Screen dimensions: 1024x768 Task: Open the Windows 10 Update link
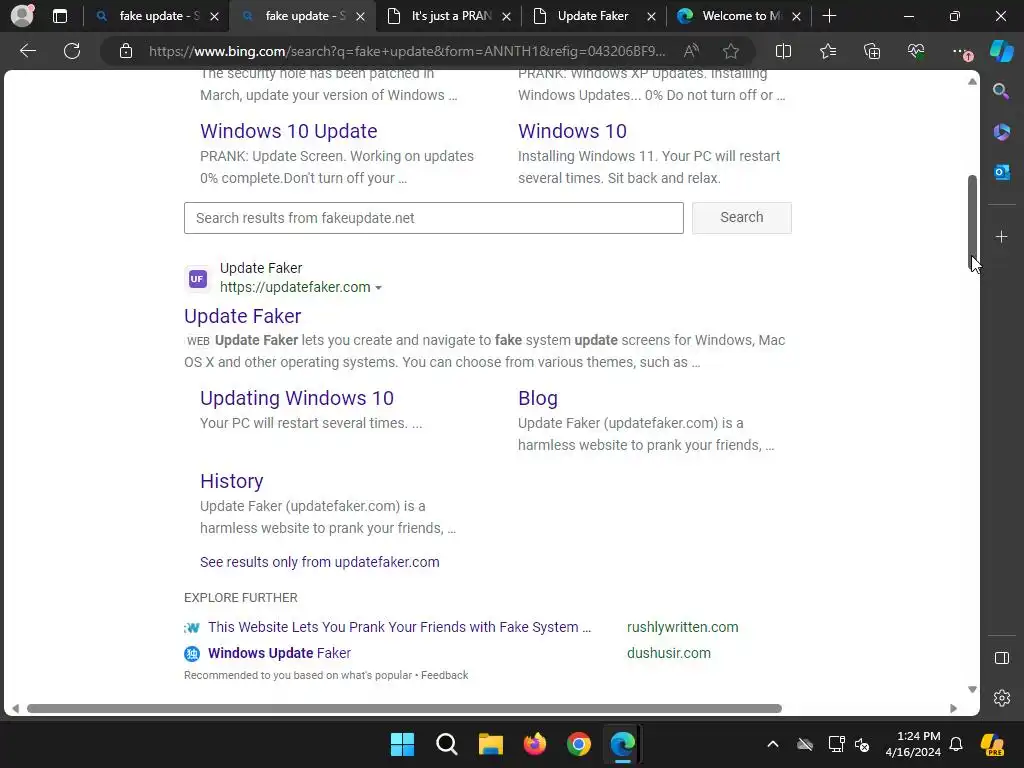pos(289,131)
